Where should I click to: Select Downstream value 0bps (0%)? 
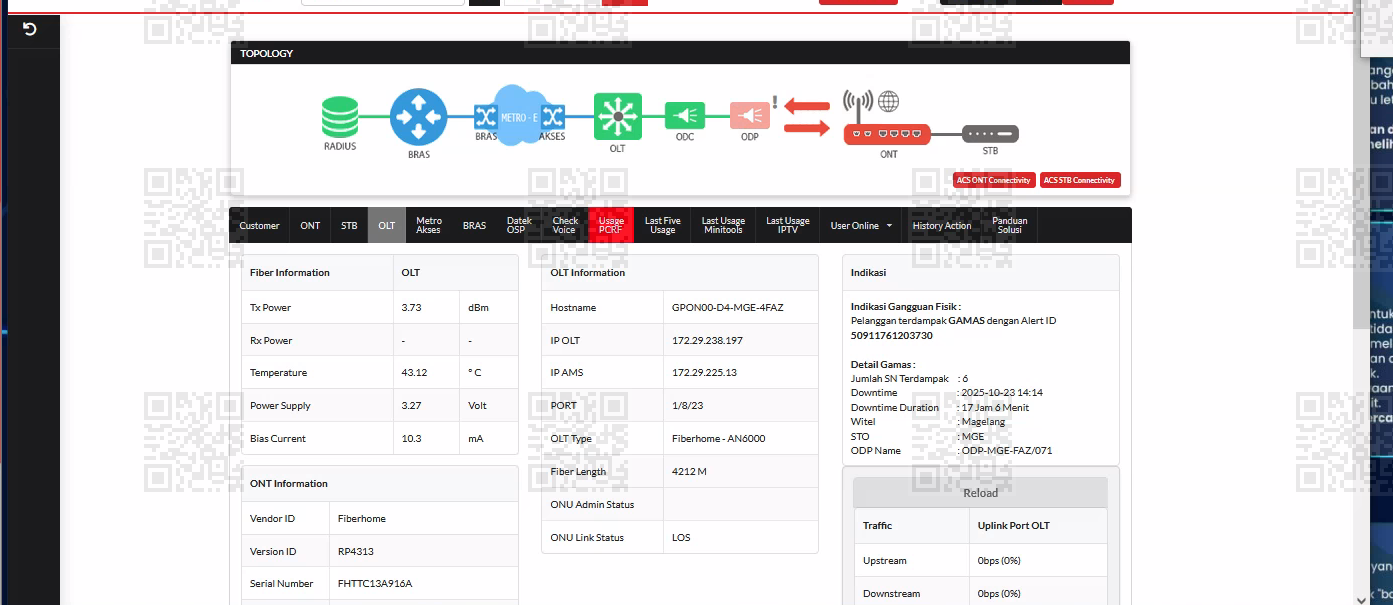click(x=1000, y=593)
